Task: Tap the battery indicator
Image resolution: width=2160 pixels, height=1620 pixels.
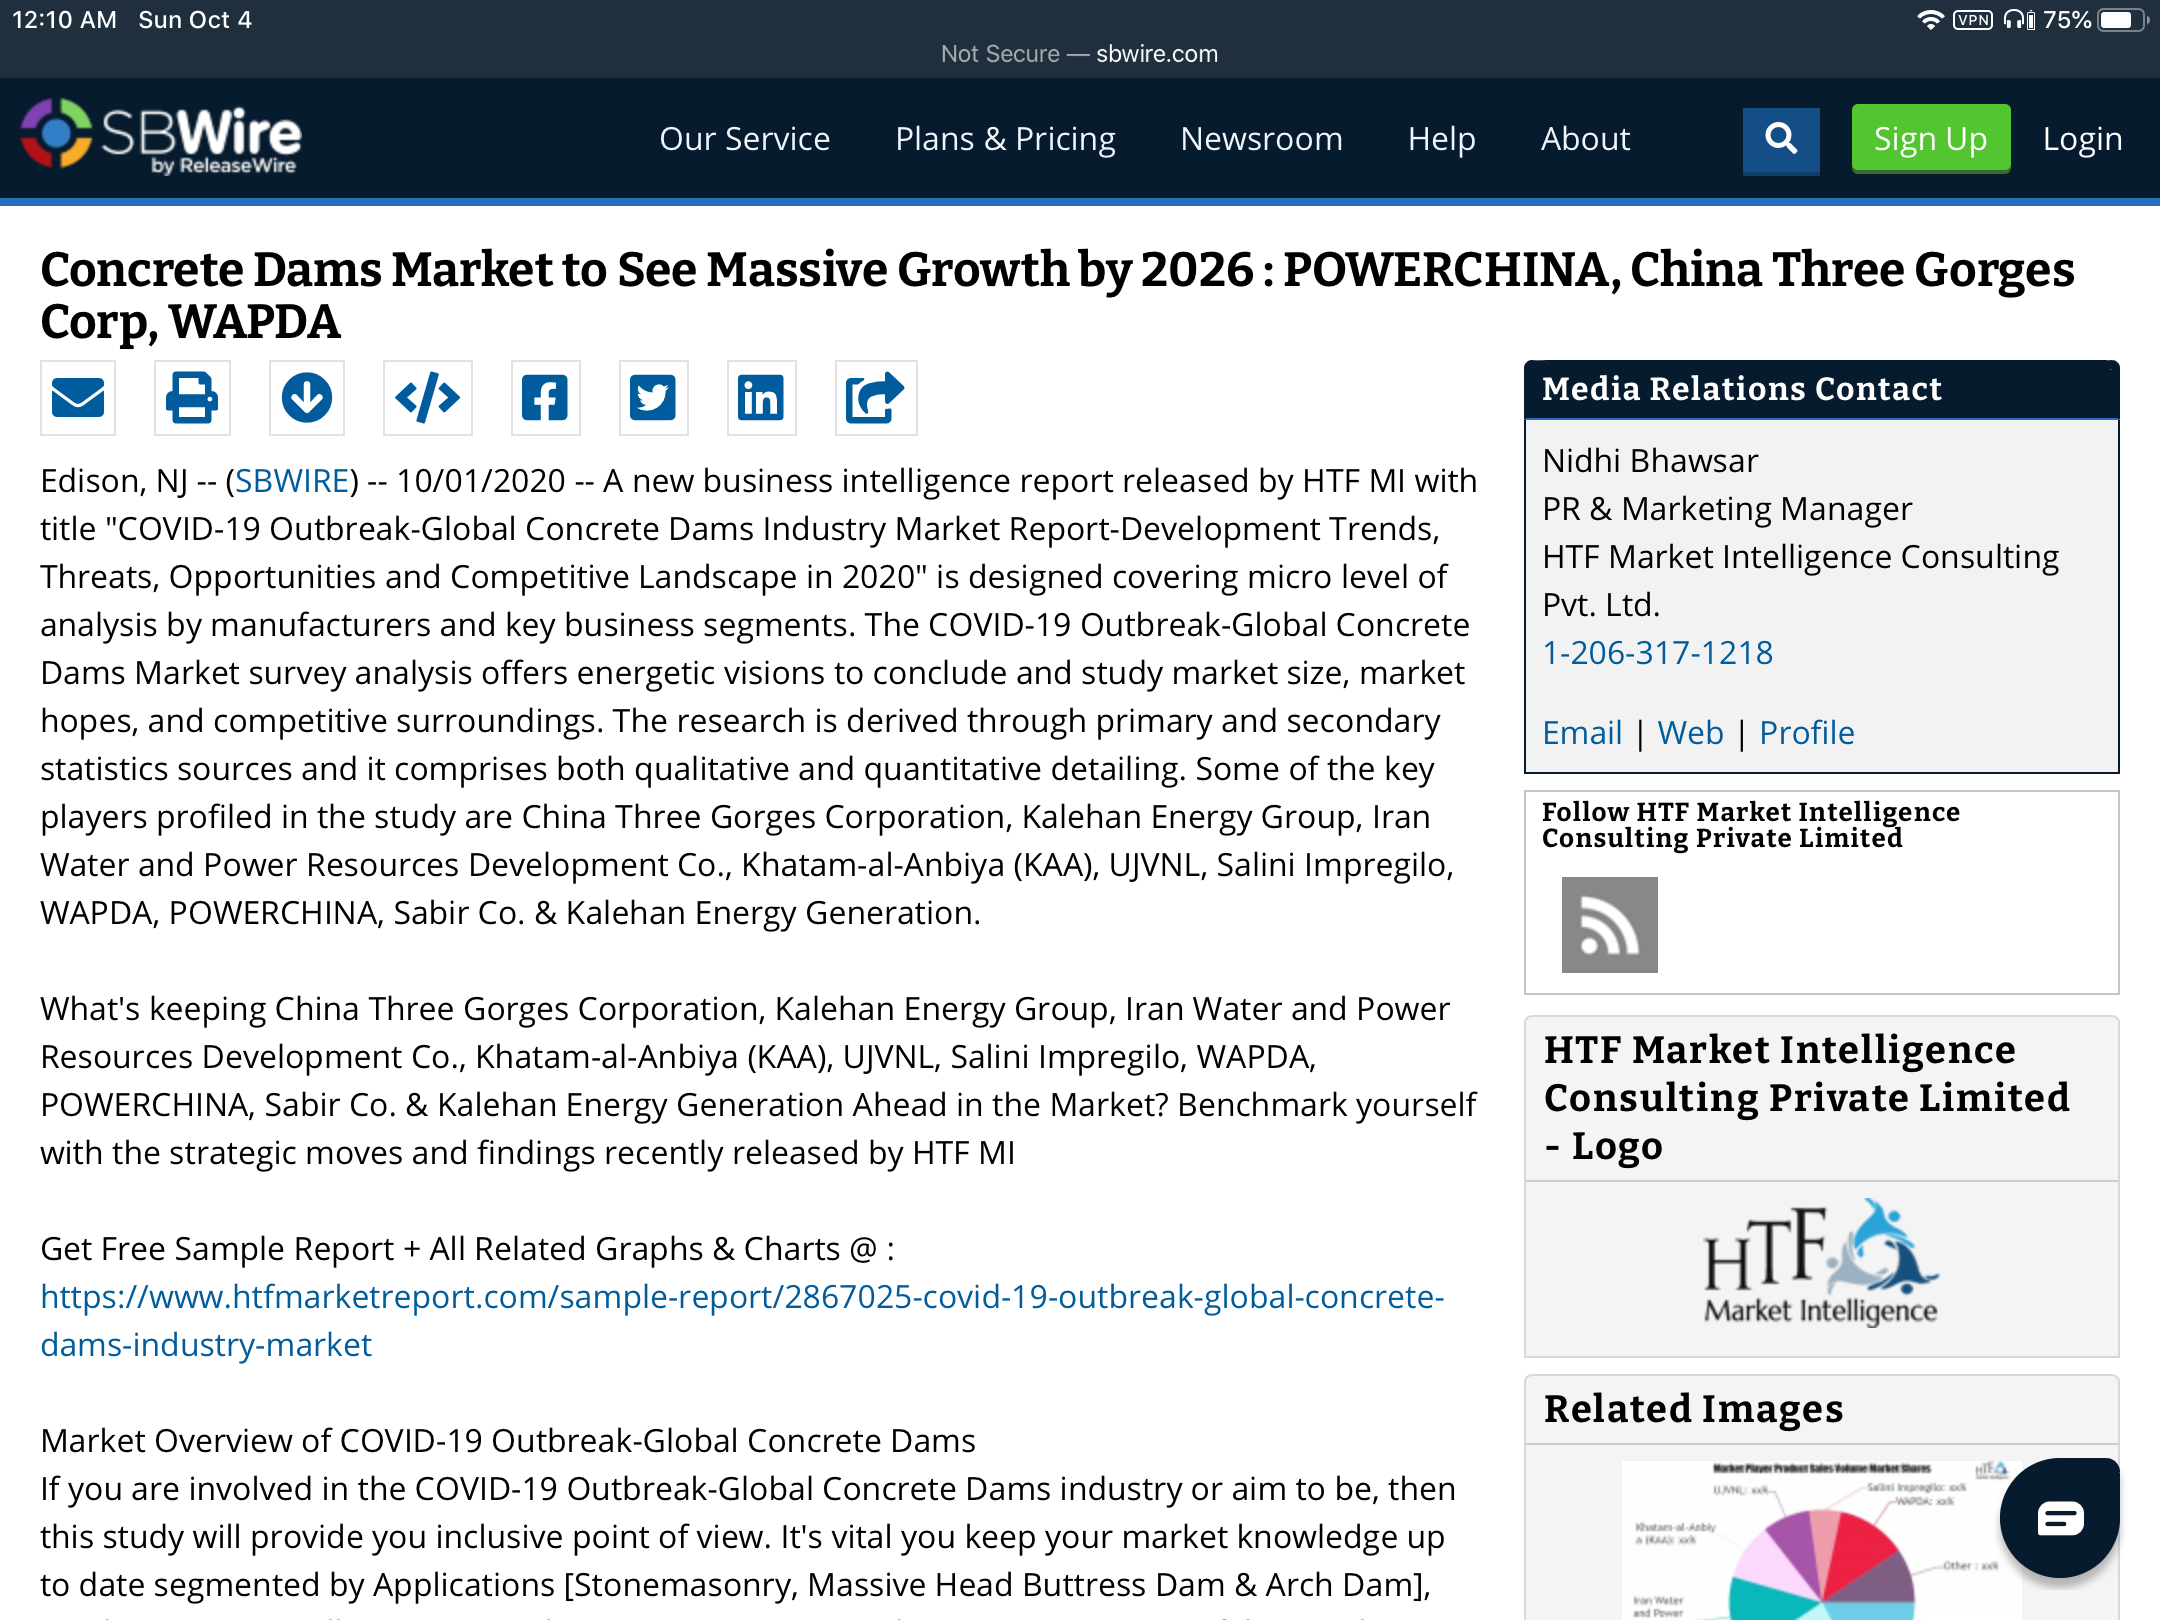Action: coord(2122,20)
